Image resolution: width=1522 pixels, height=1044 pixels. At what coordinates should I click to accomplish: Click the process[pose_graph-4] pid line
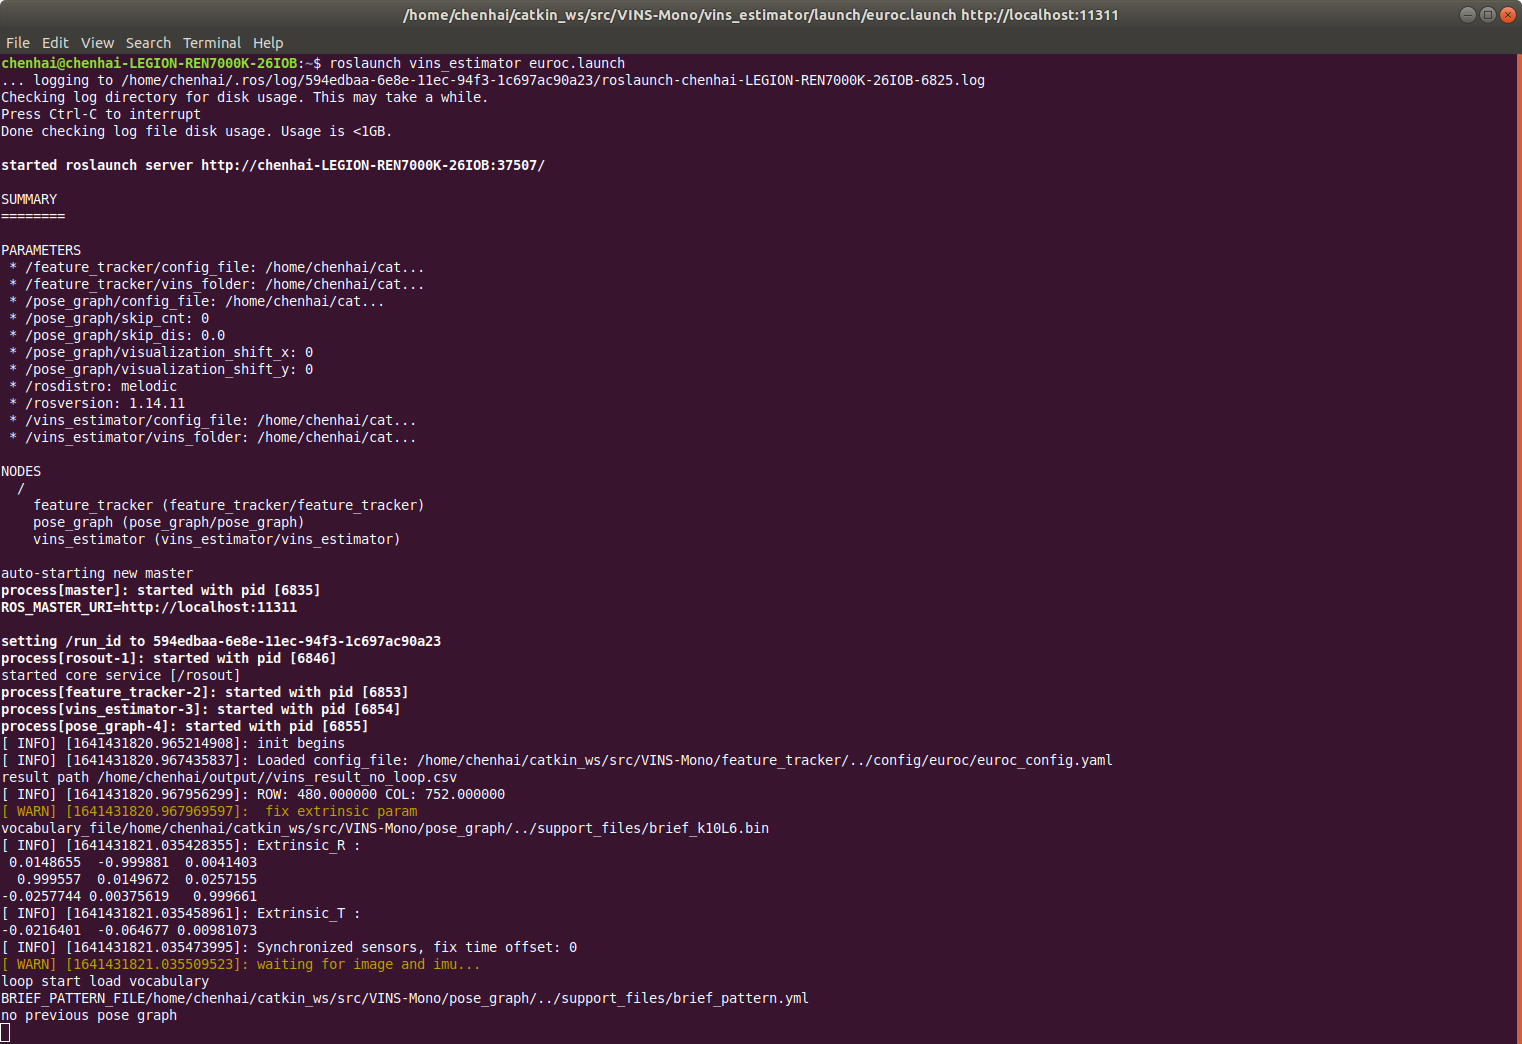coord(185,726)
